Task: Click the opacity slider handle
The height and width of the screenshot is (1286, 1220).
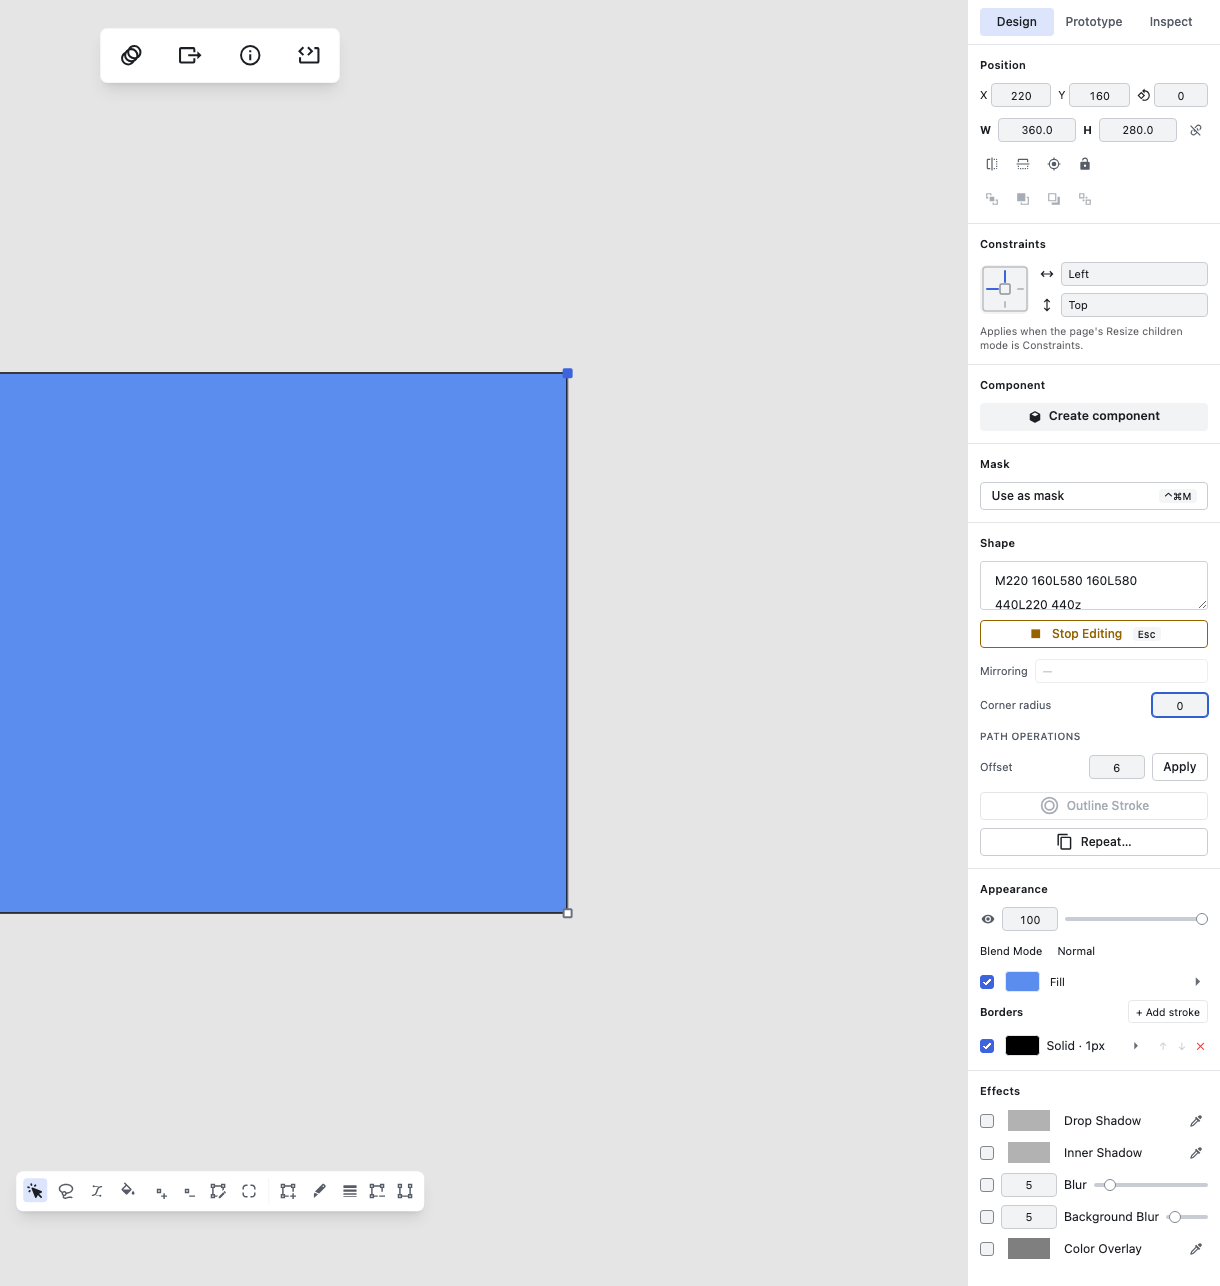Action: [x=1202, y=919]
